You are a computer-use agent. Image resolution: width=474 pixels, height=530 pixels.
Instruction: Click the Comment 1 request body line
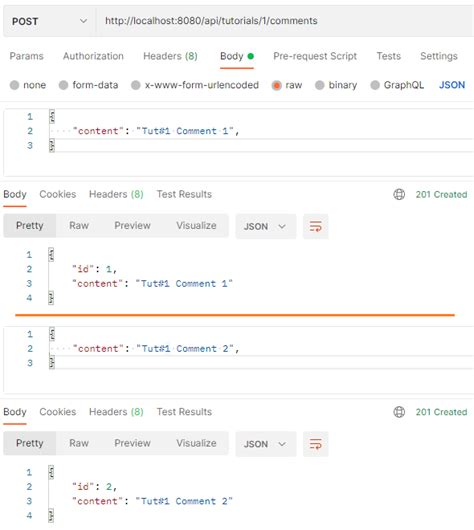tap(156, 131)
